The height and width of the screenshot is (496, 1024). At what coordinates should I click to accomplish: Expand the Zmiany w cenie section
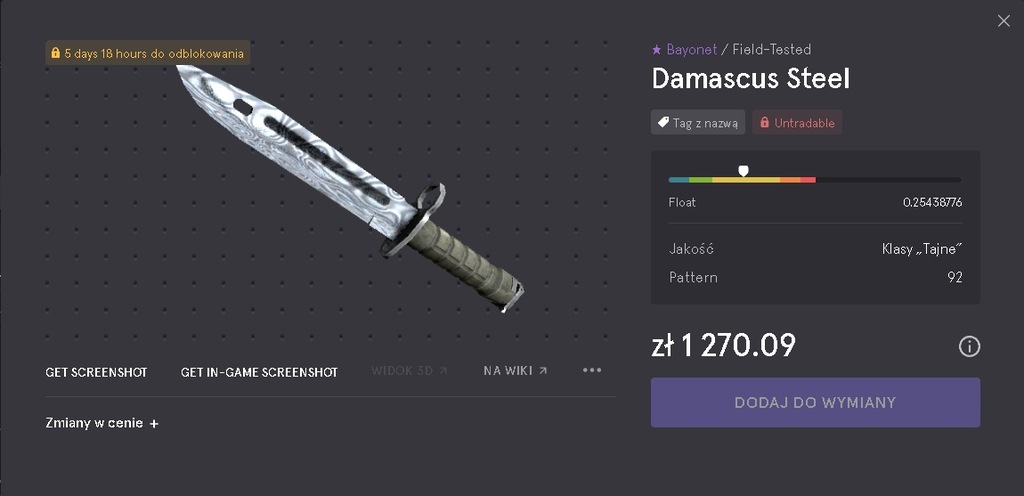pyautogui.click(x=102, y=423)
